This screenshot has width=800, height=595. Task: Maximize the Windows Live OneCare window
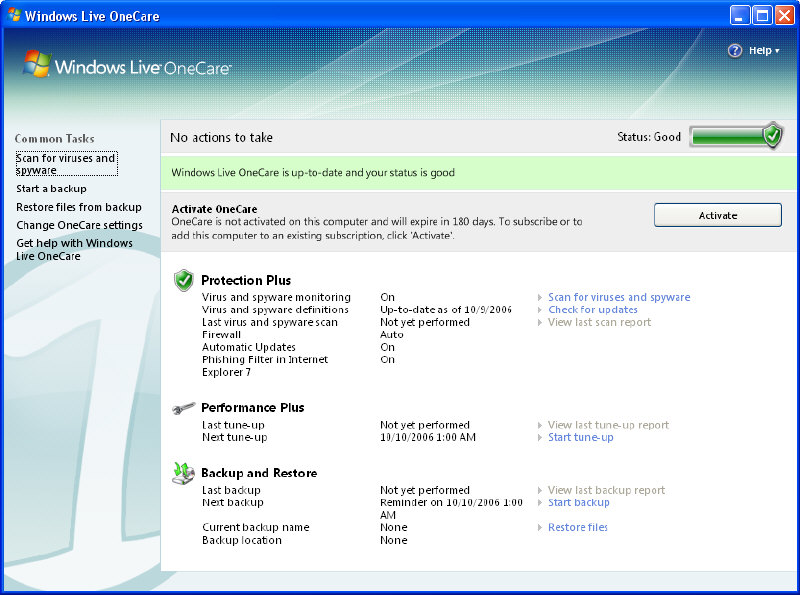point(762,15)
